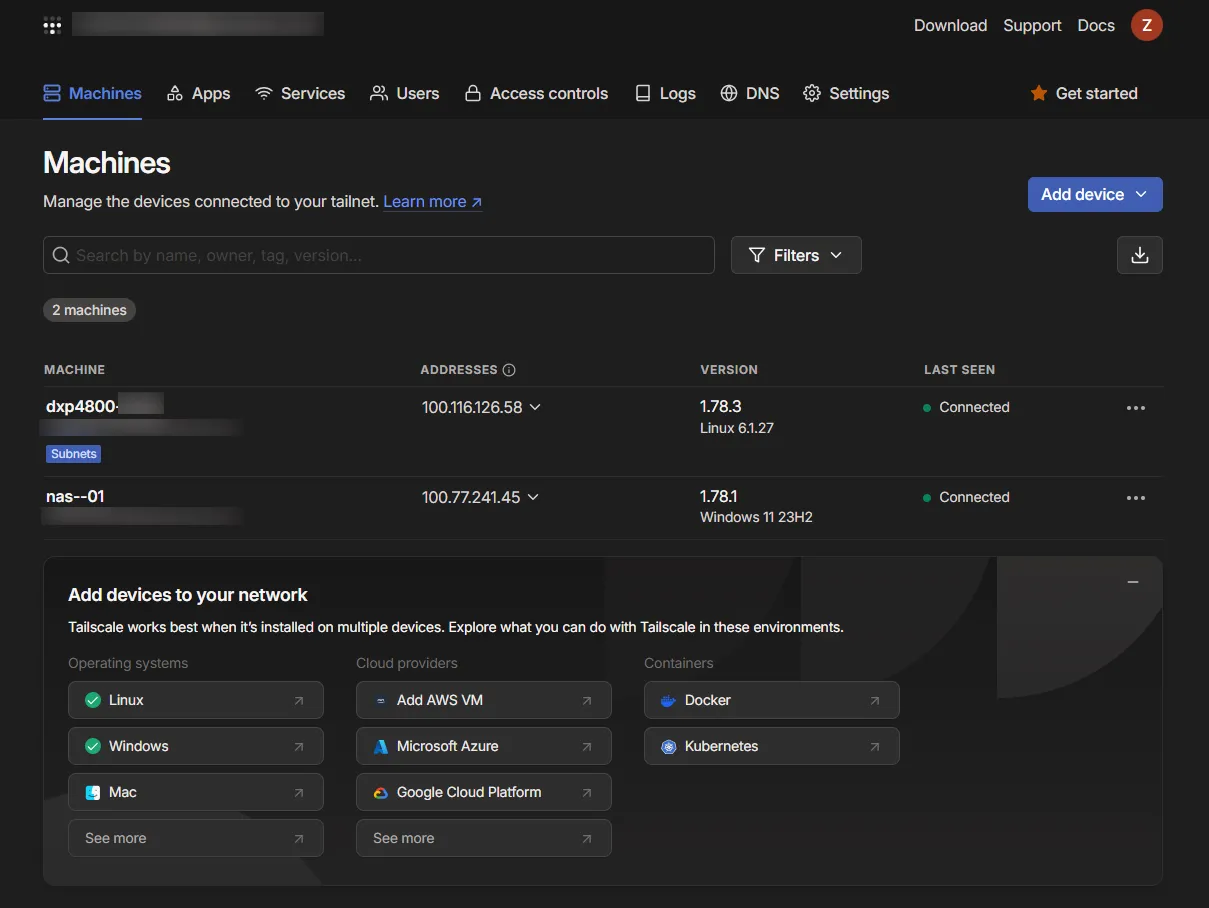
Task: Switch to the Access controls tab
Action: point(536,93)
